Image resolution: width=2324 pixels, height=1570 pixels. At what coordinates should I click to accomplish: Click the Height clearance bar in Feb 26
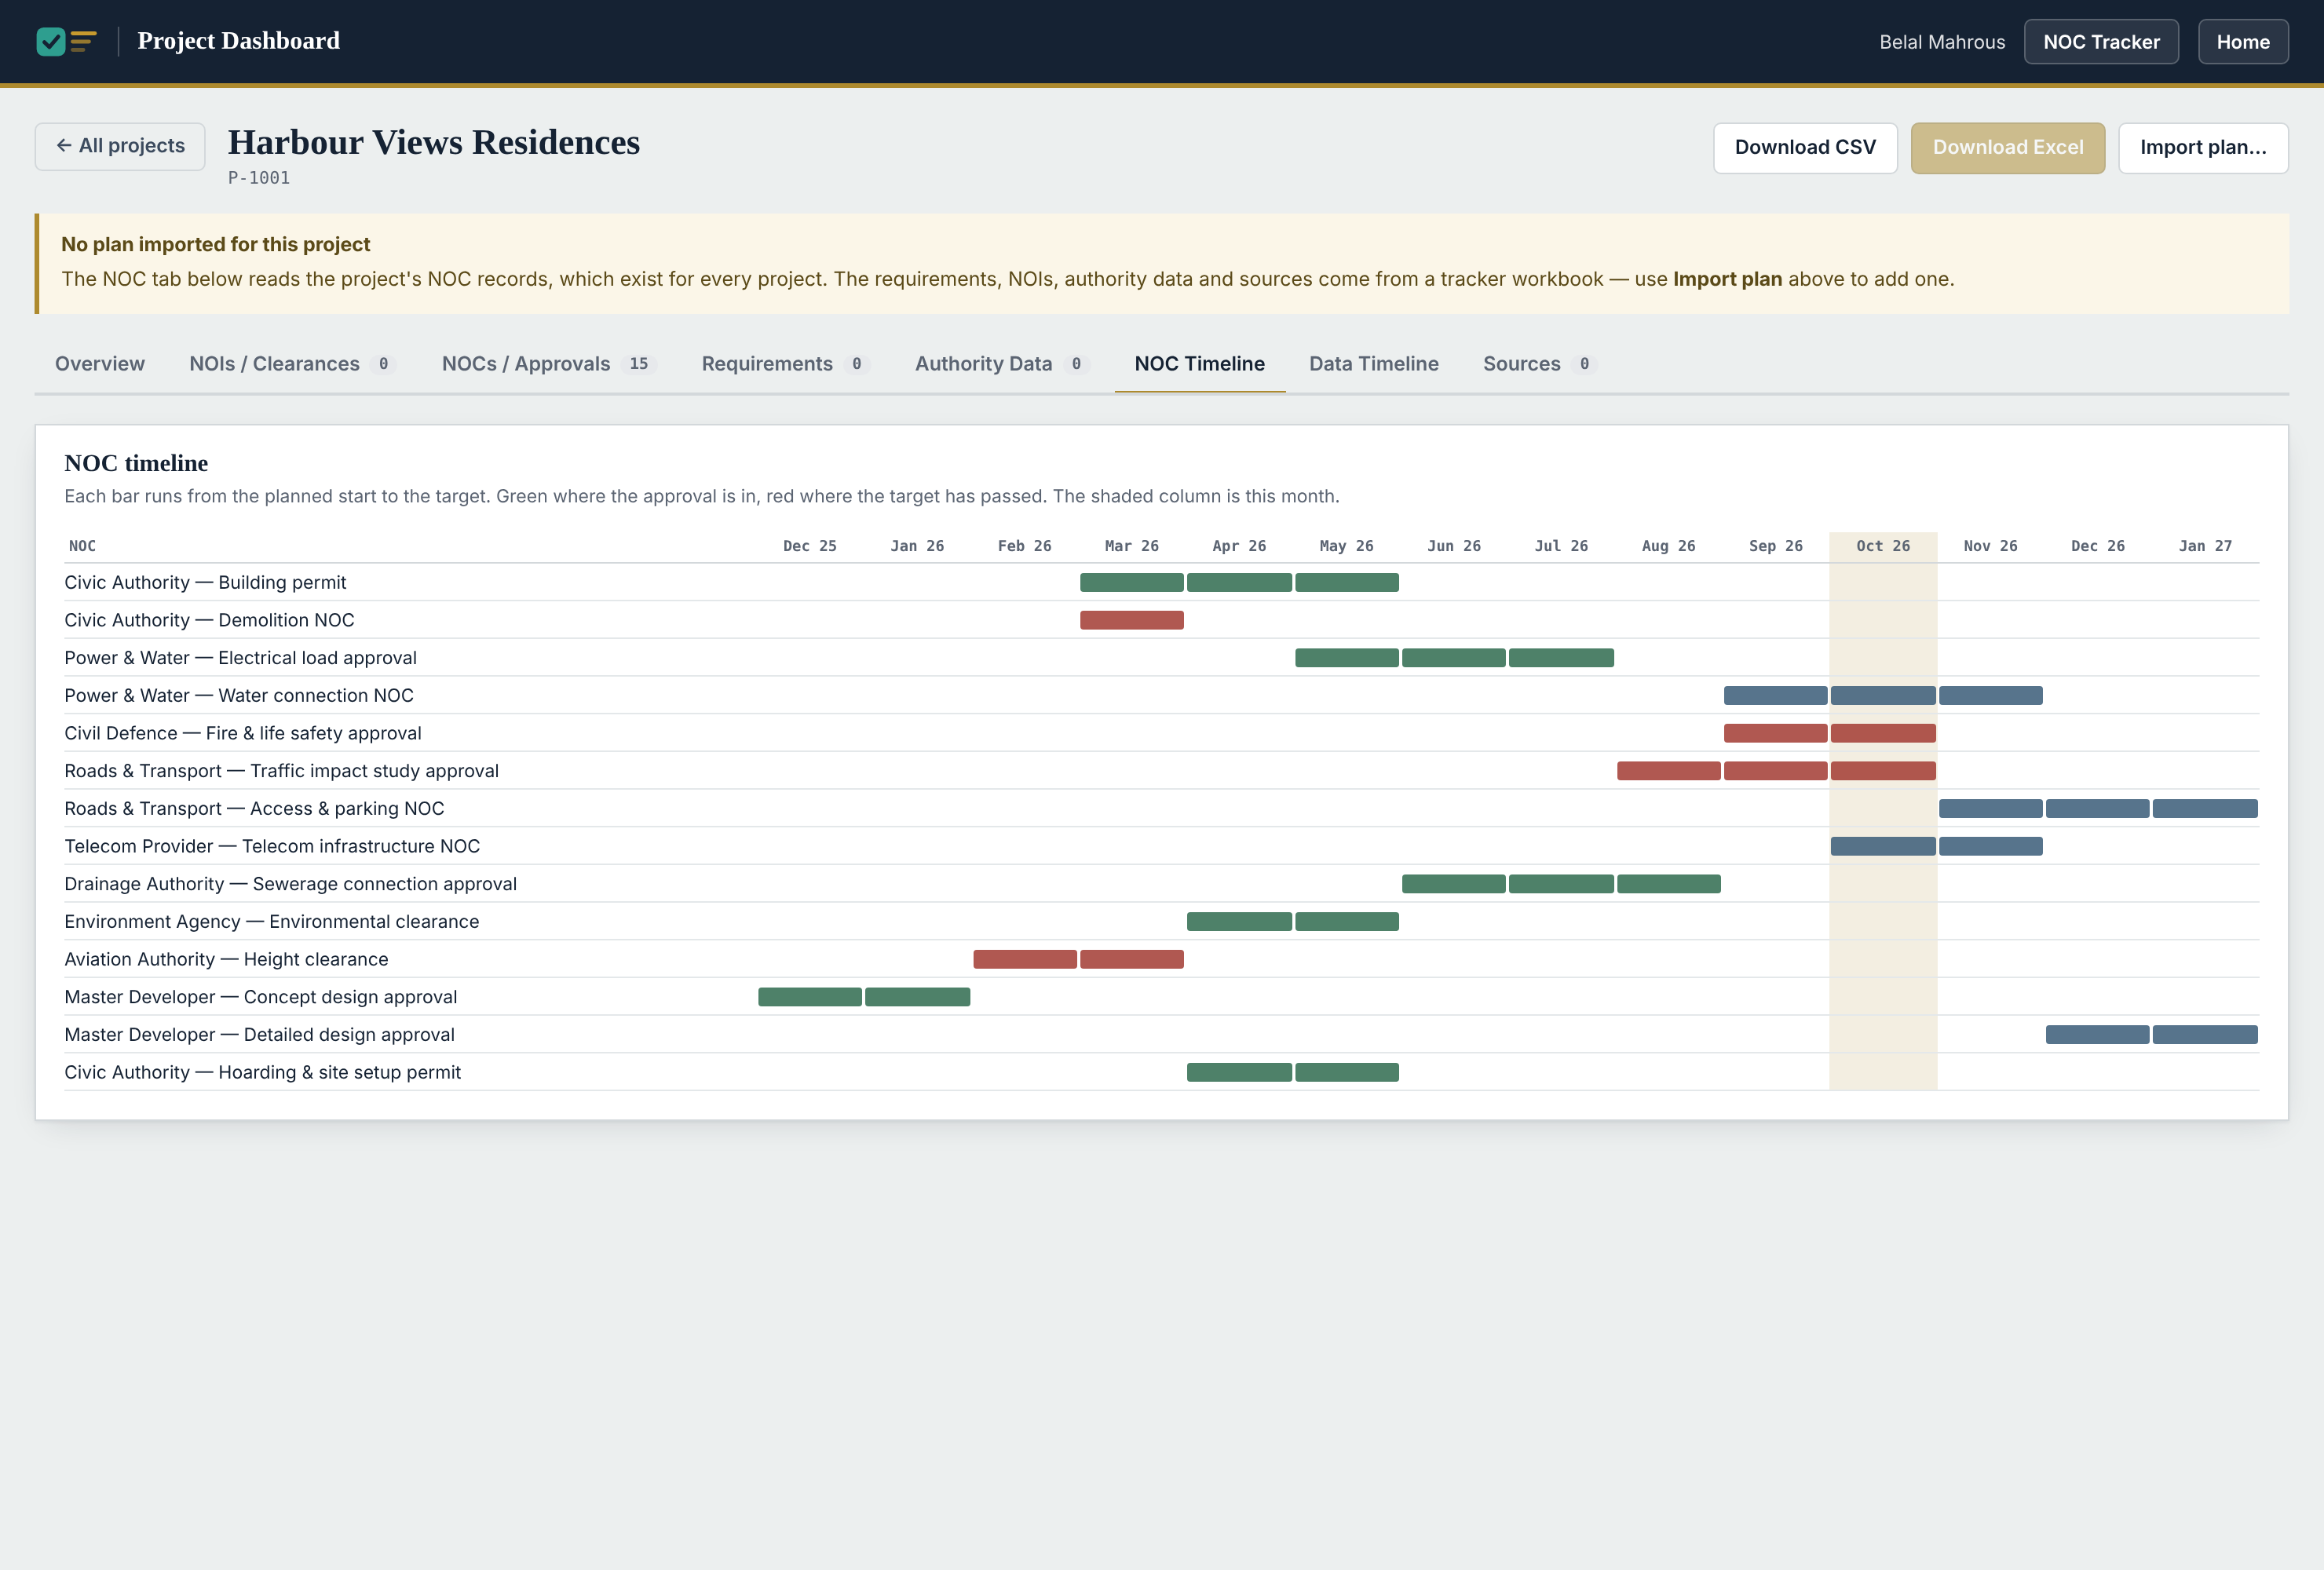[1024, 959]
